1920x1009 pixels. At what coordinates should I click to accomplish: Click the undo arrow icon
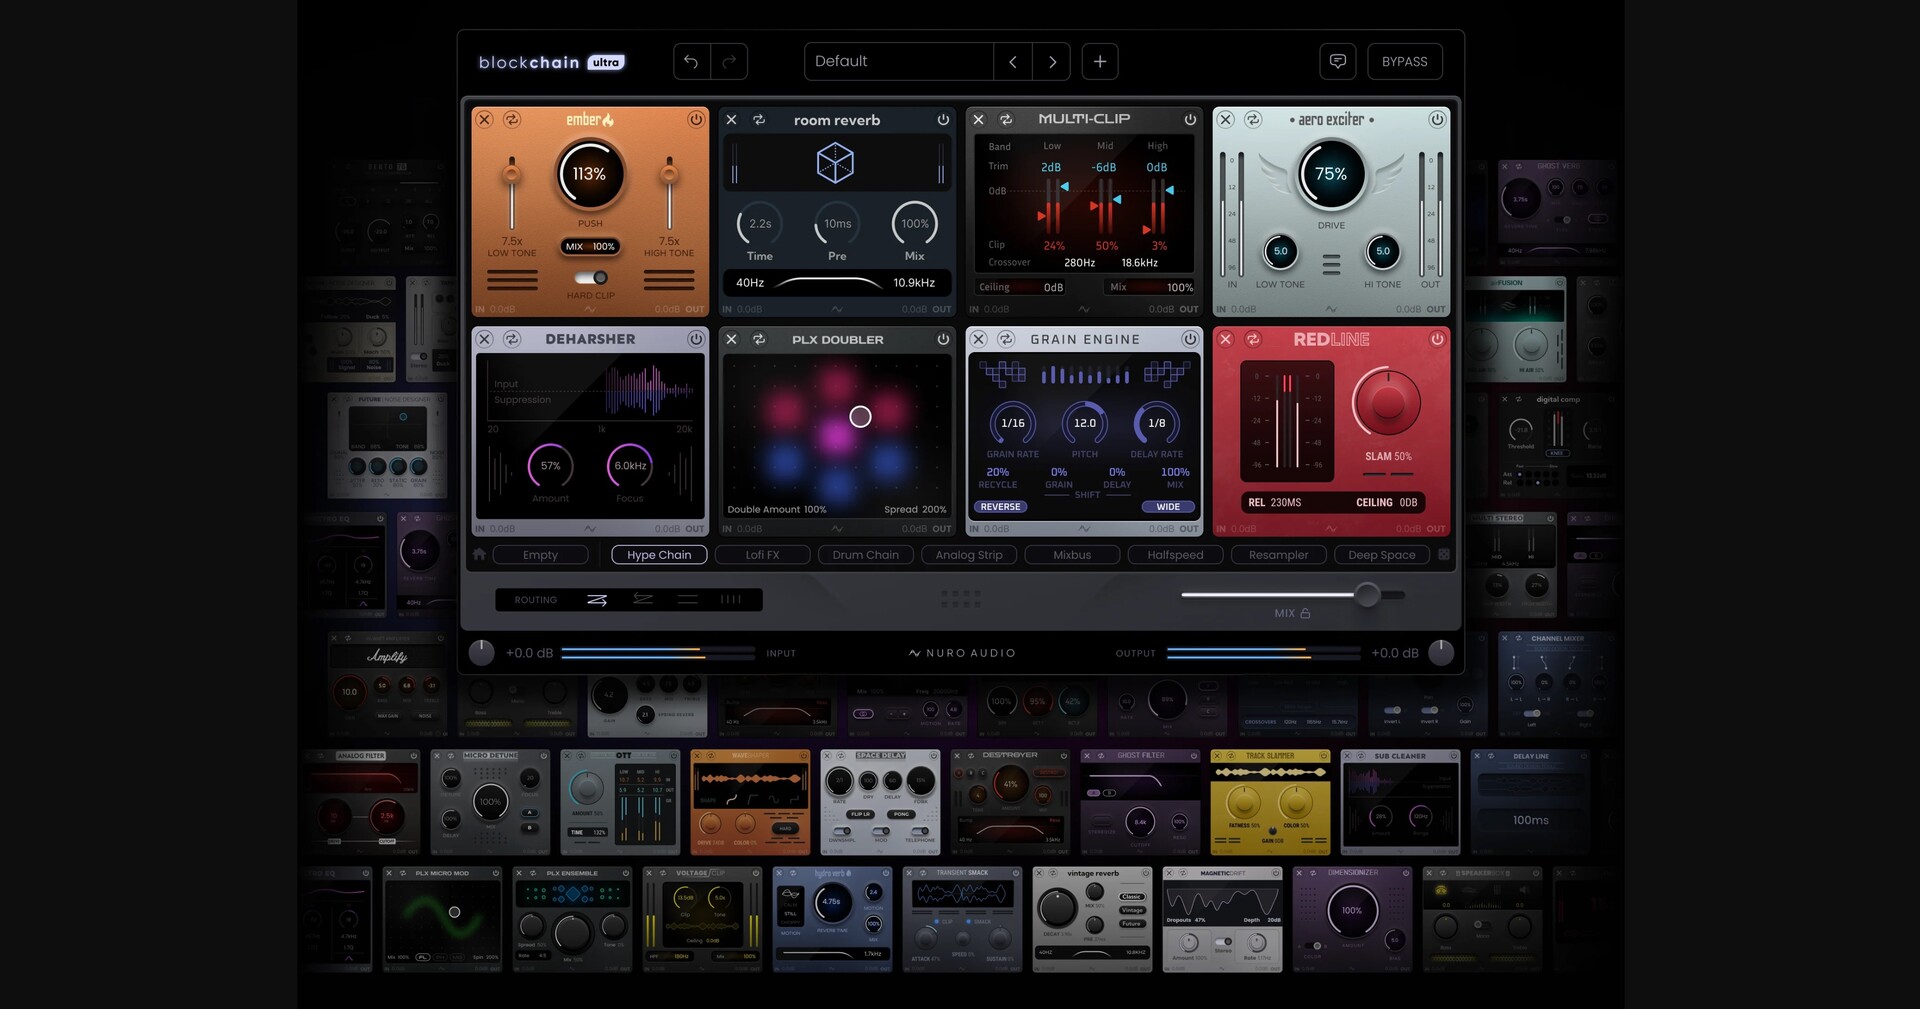[x=690, y=61]
